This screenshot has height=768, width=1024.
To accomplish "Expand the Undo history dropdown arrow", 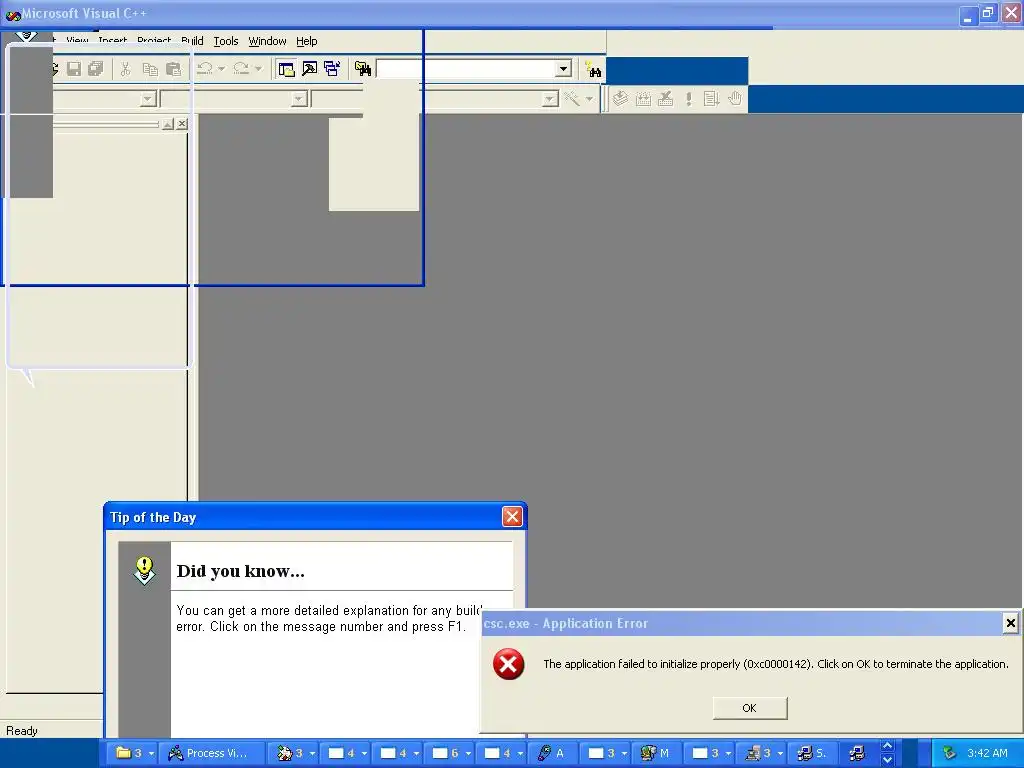I will (221, 69).
